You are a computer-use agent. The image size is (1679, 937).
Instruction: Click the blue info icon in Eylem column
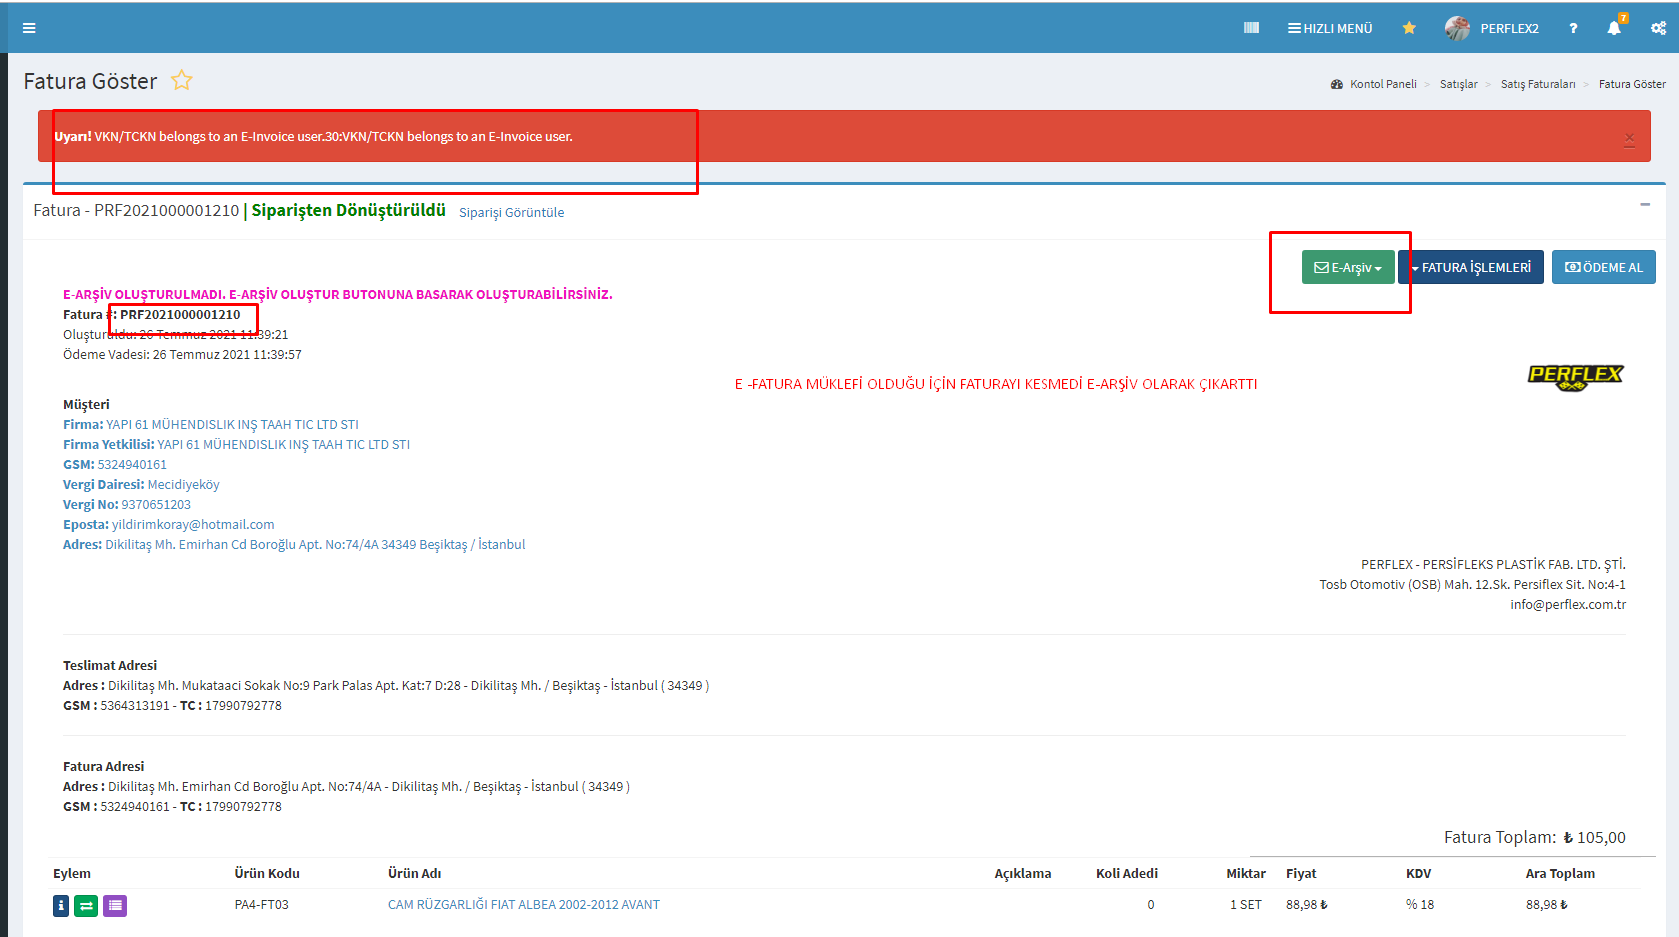click(x=61, y=906)
